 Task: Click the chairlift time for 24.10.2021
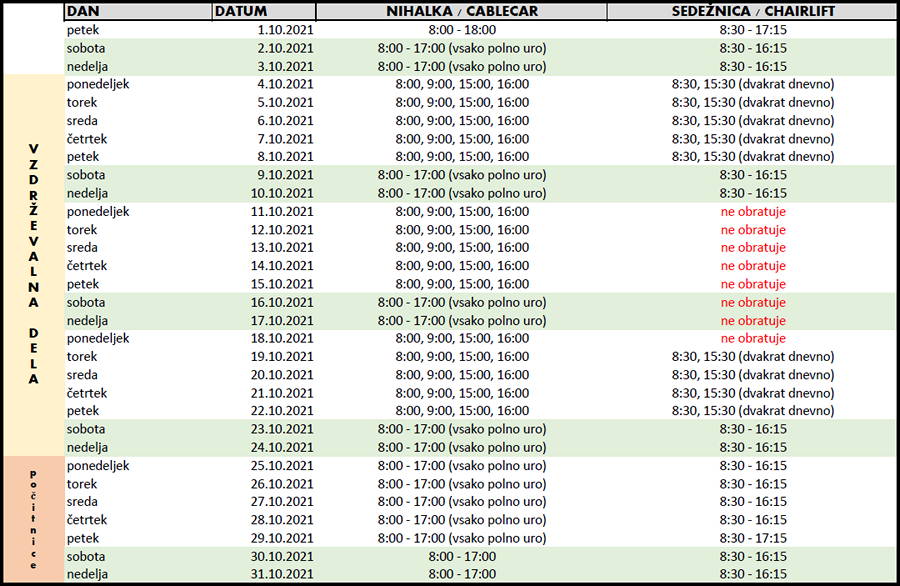[x=752, y=448]
